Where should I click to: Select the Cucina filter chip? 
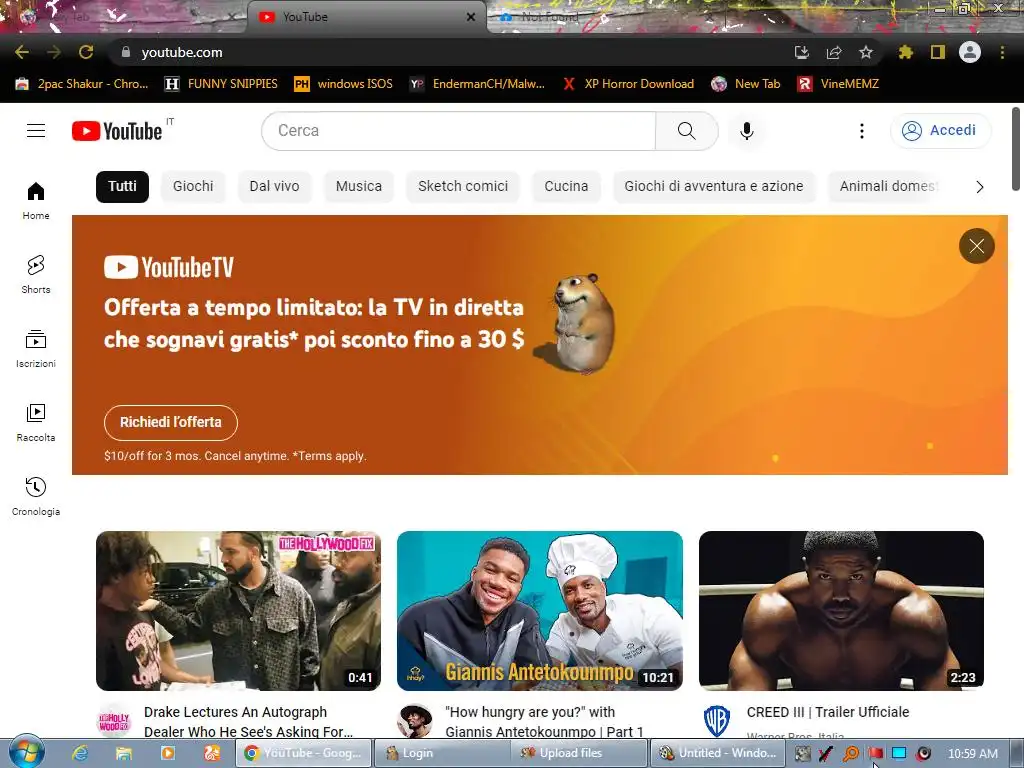[x=566, y=186]
